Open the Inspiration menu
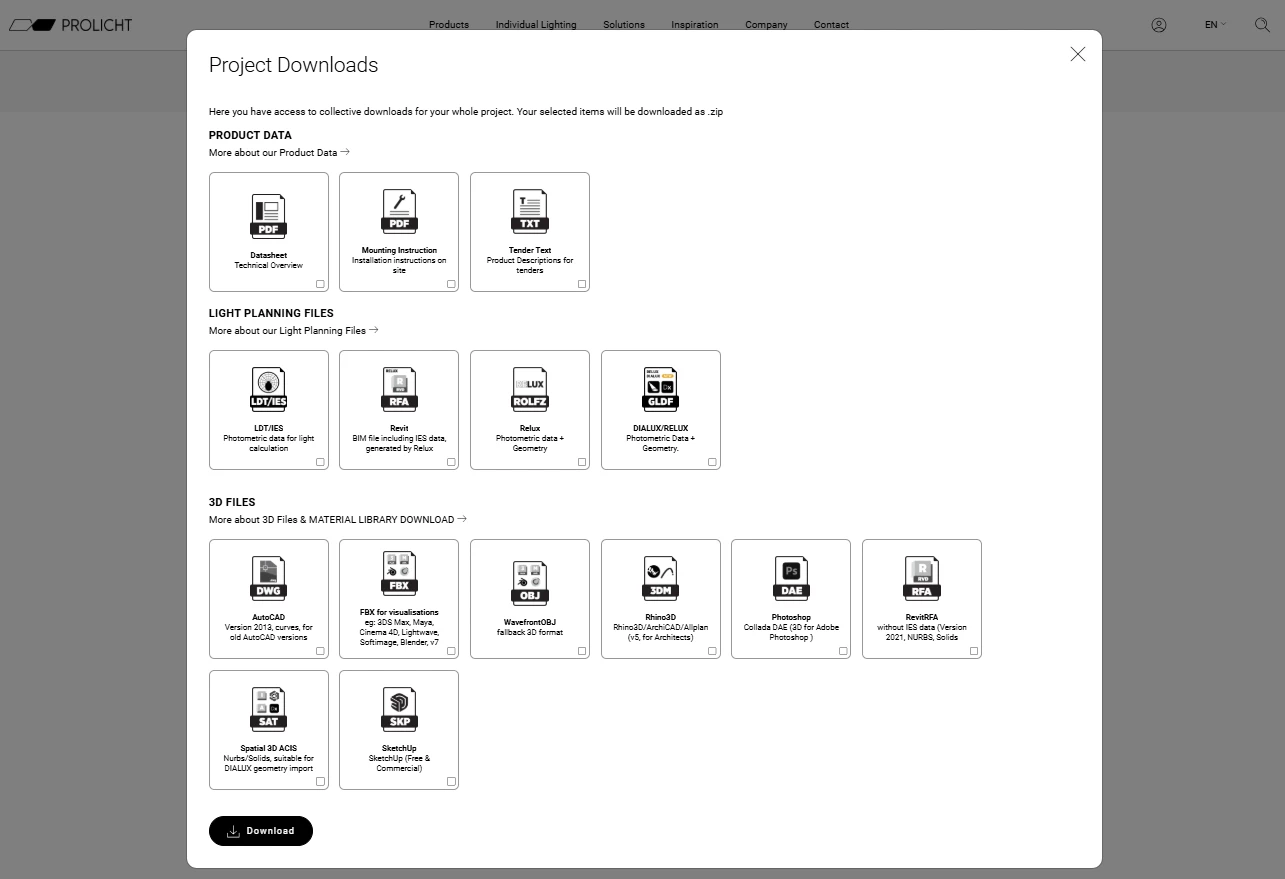1285x879 pixels. pos(694,24)
